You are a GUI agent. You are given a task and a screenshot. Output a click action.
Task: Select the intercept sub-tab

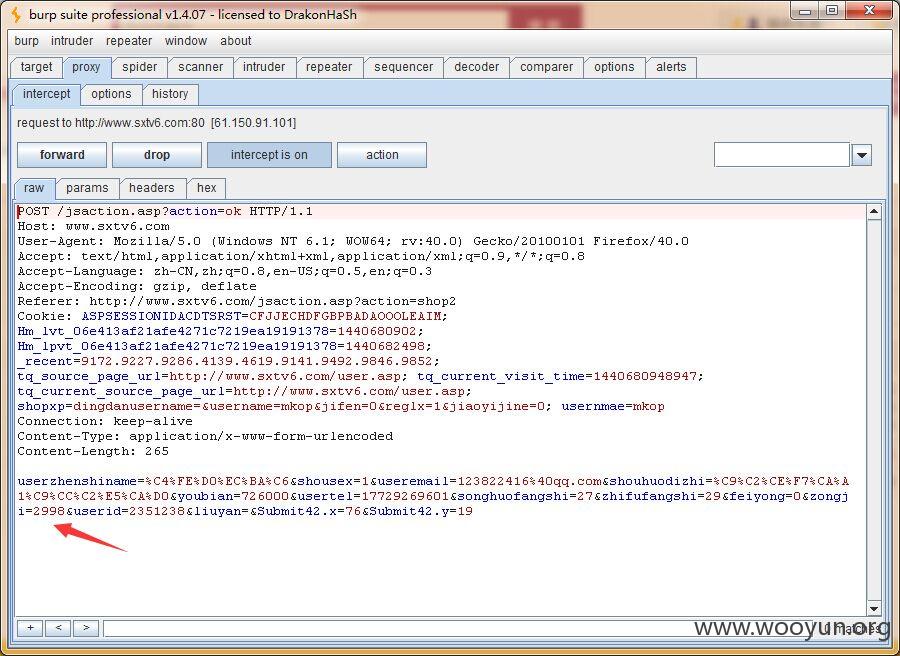pyautogui.click(x=46, y=94)
